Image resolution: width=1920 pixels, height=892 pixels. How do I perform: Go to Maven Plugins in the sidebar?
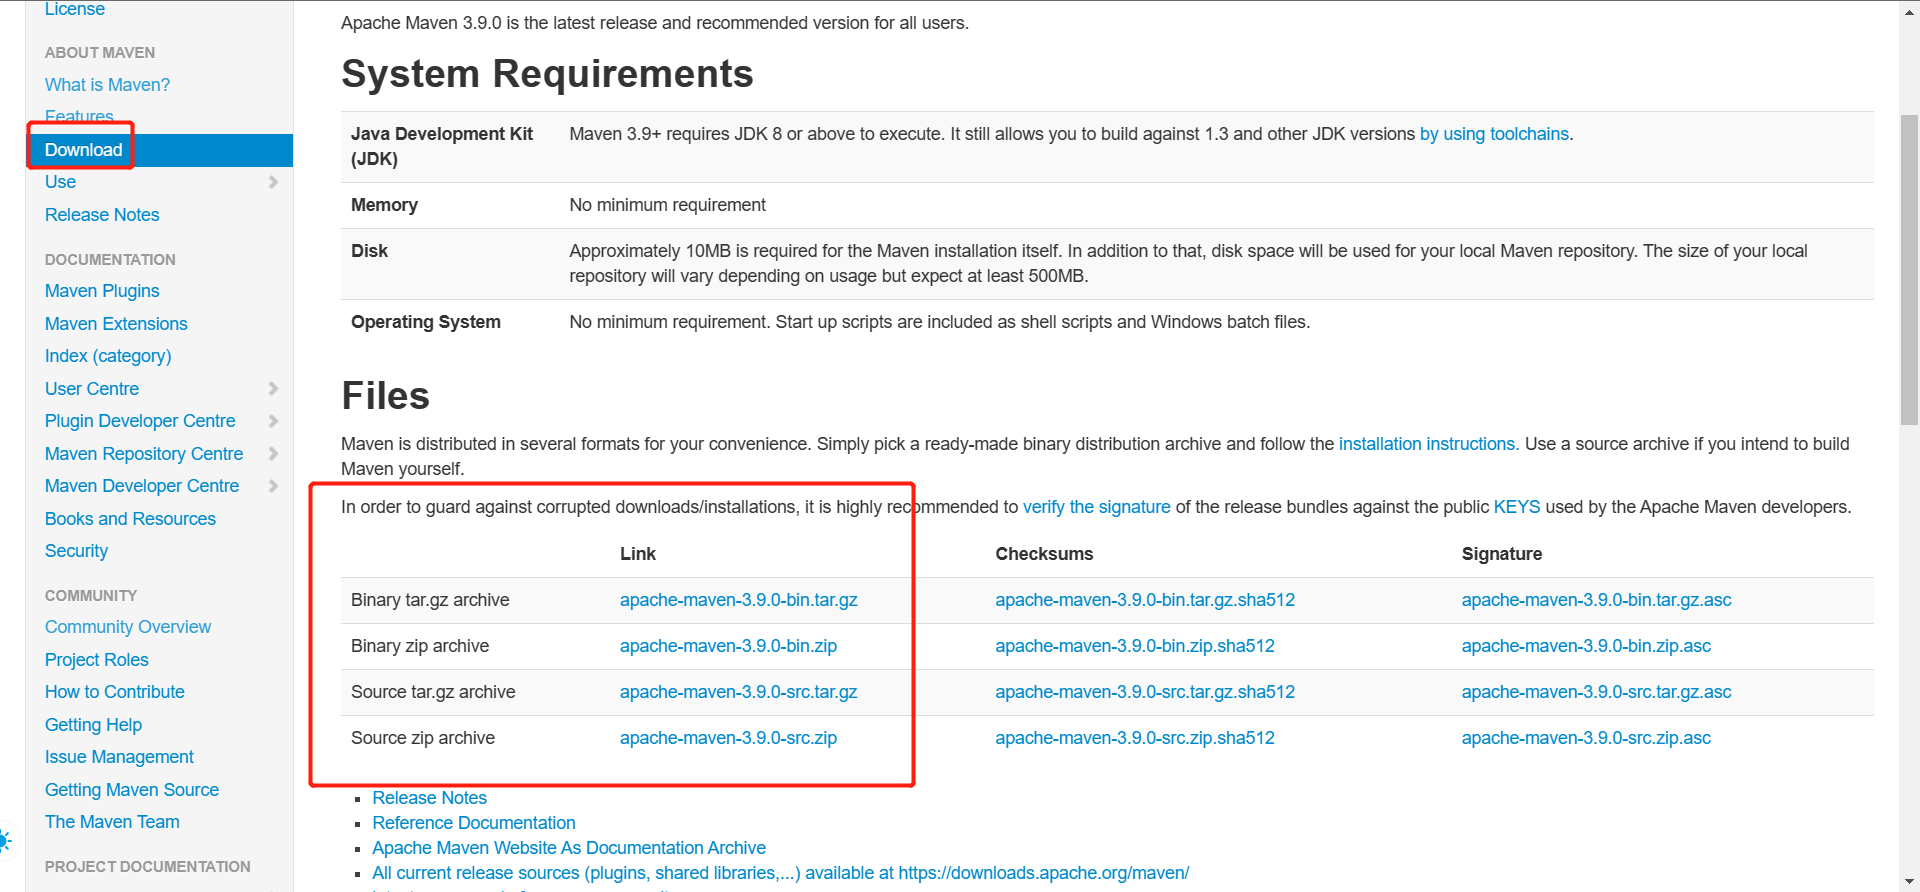[102, 291]
